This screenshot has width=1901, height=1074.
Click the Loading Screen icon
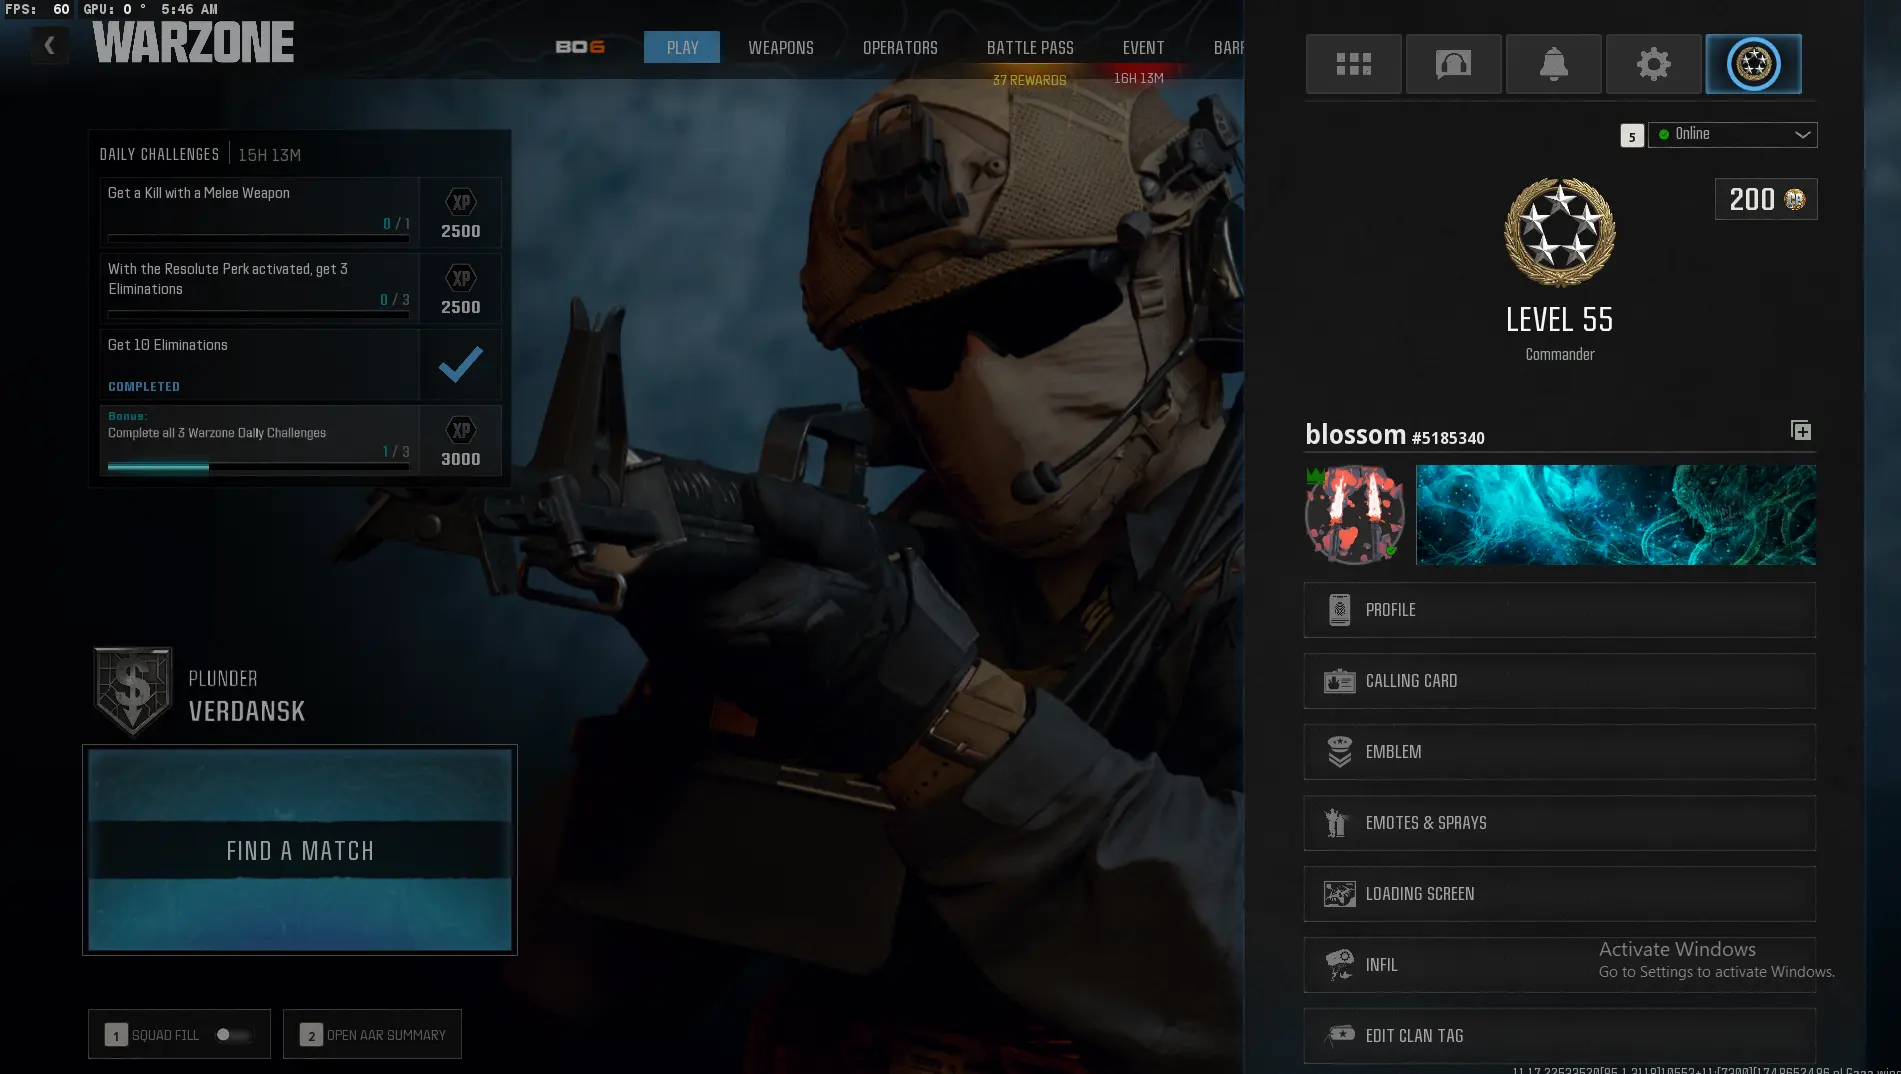[1339, 894]
